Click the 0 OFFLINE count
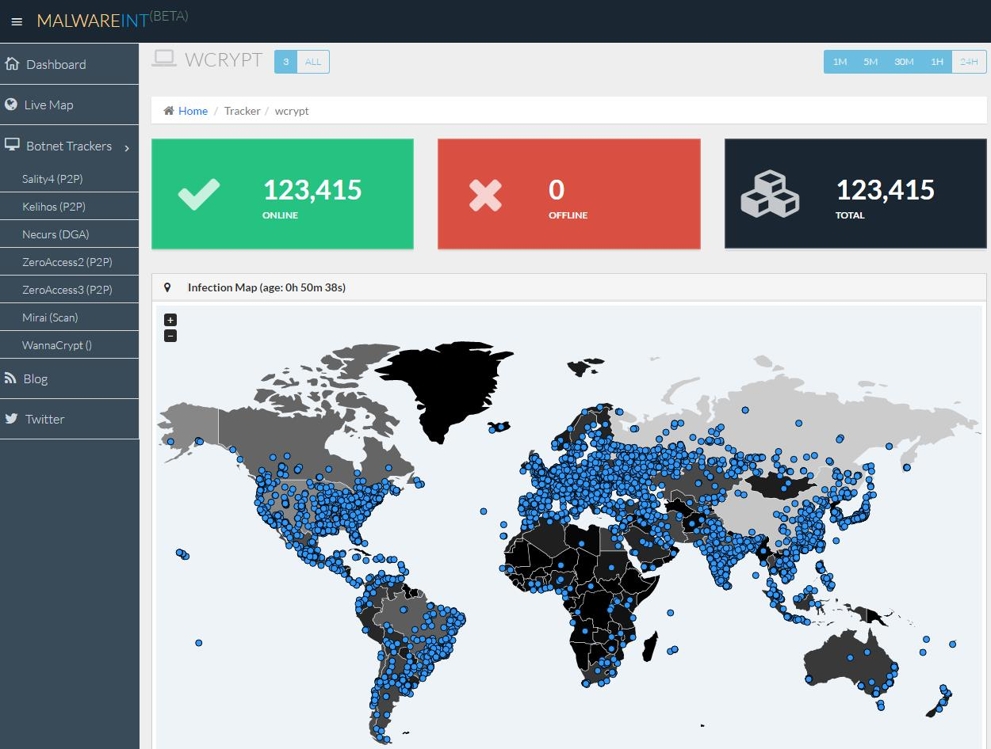Image resolution: width=991 pixels, height=749 pixels. point(556,190)
